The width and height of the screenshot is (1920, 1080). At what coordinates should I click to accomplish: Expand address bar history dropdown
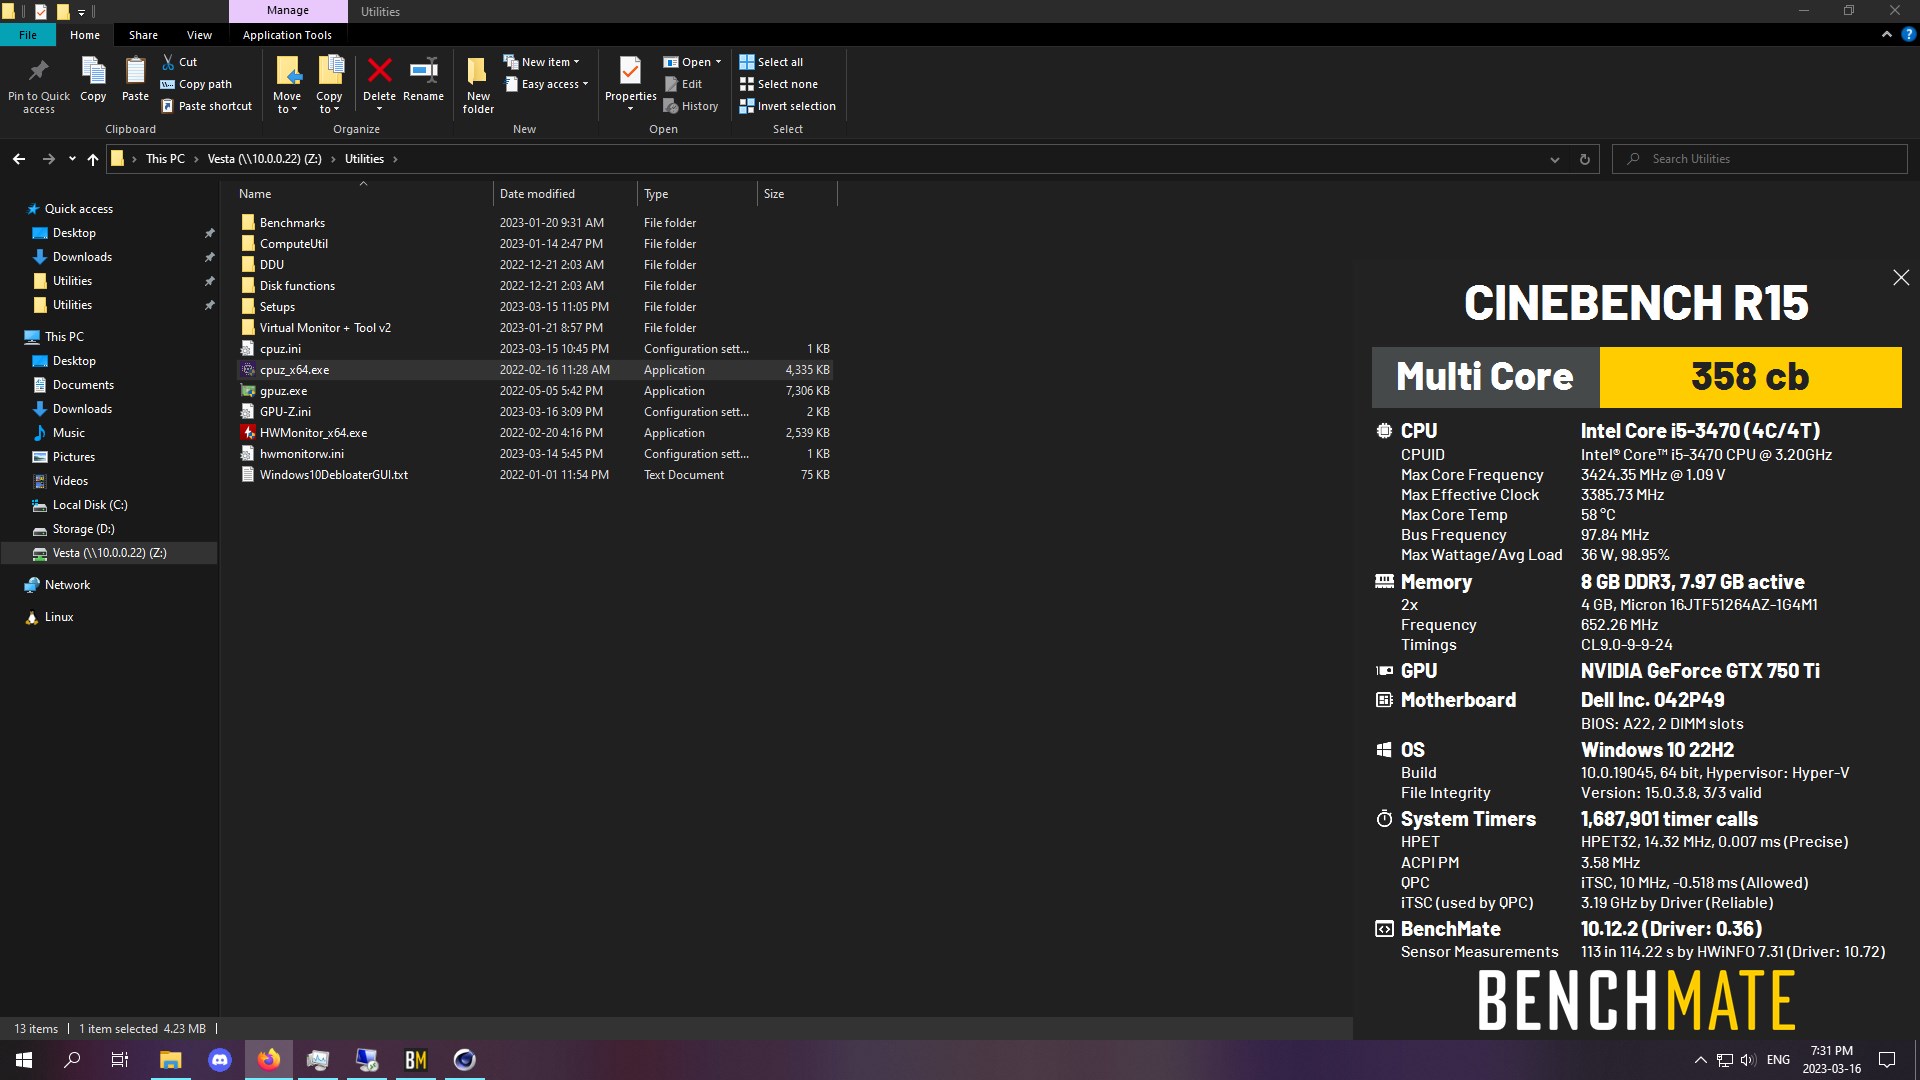tap(1554, 159)
